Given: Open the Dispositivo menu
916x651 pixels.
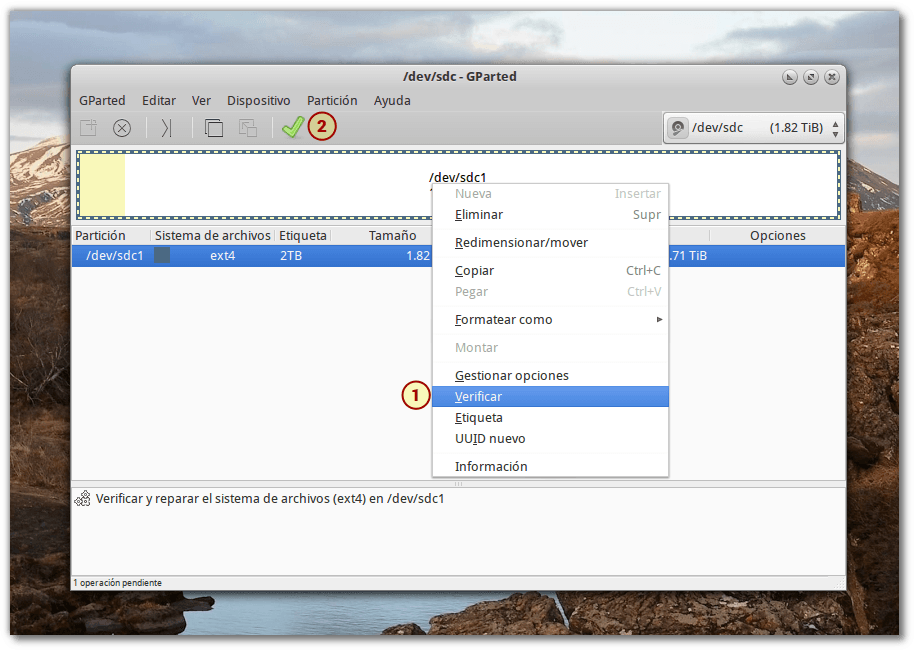Looking at the screenshot, I should 258,100.
